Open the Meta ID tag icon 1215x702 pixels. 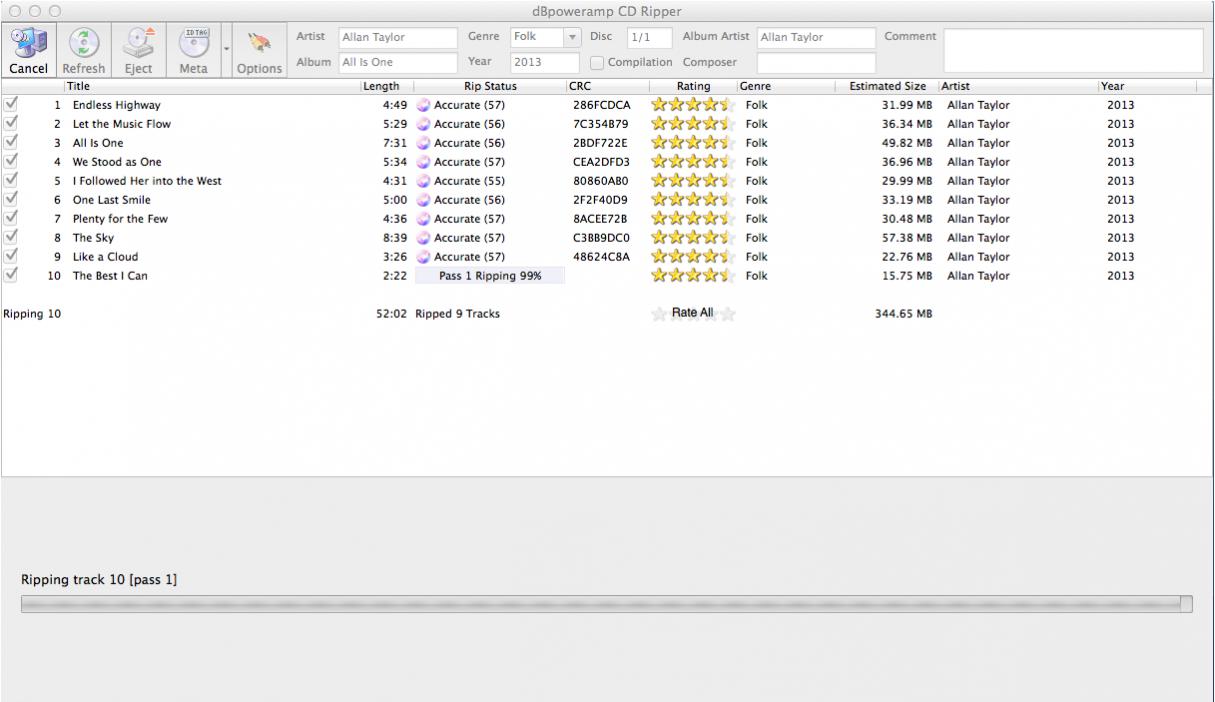coord(193,44)
